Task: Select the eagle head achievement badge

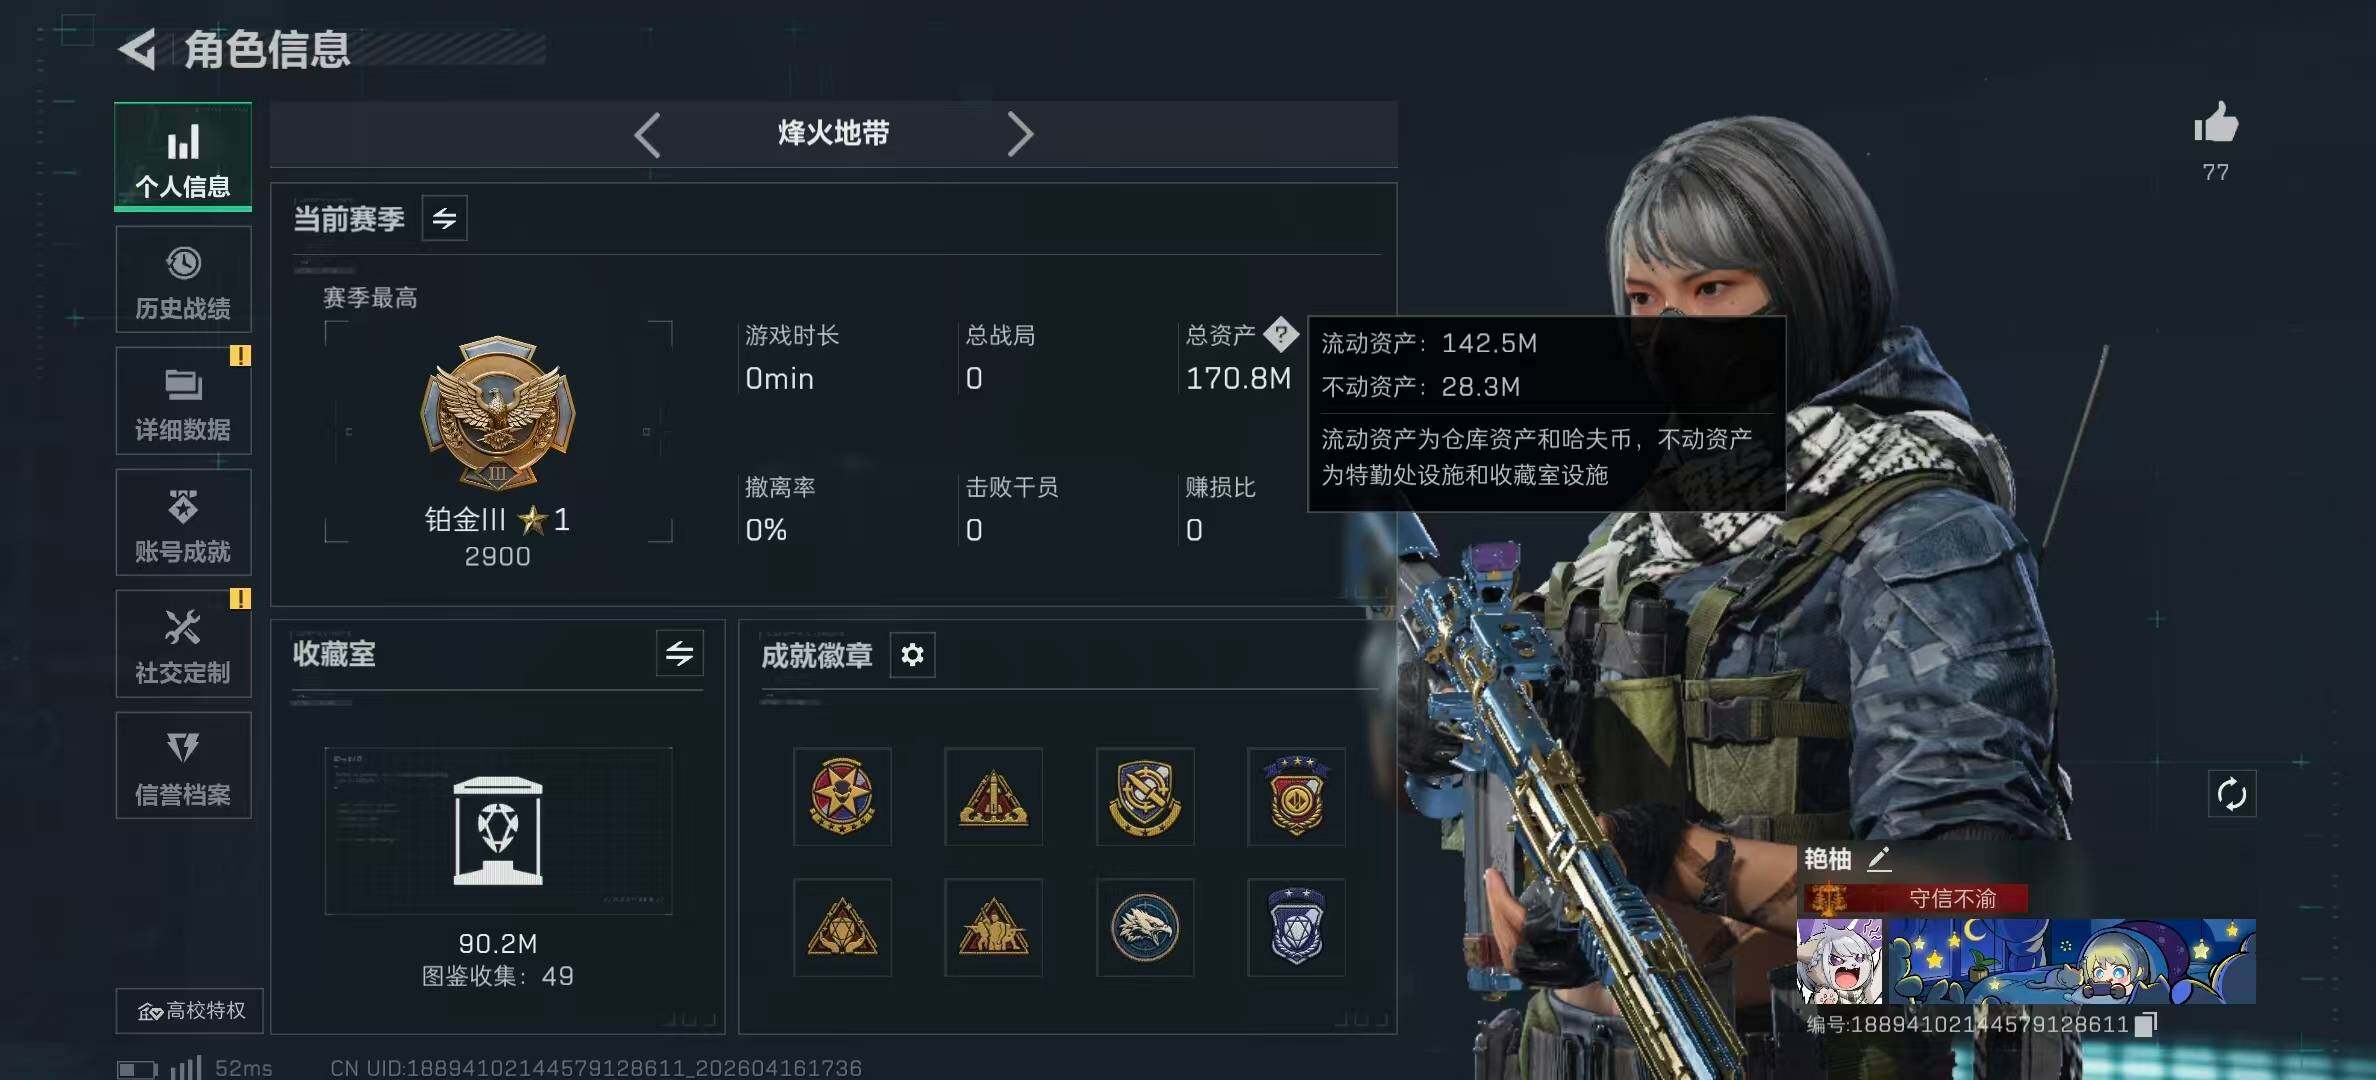Action: pyautogui.click(x=1145, y=927)
